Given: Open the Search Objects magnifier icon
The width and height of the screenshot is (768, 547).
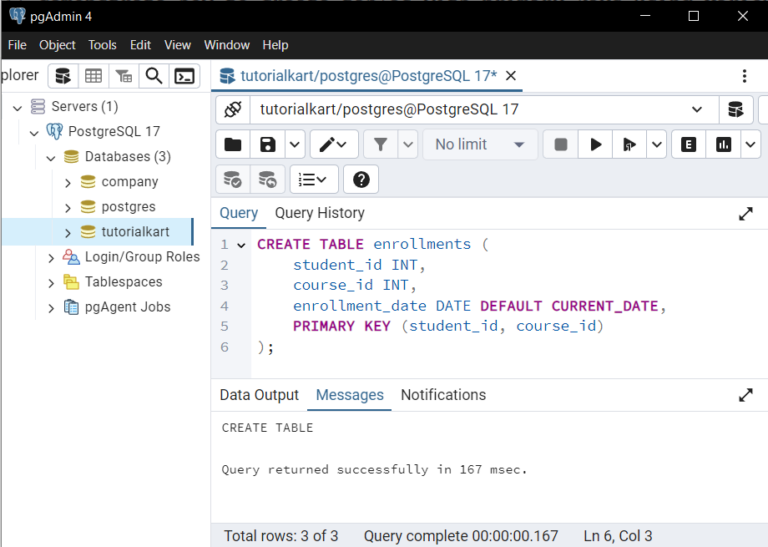Looking at the screenshot, I should 154,76.
